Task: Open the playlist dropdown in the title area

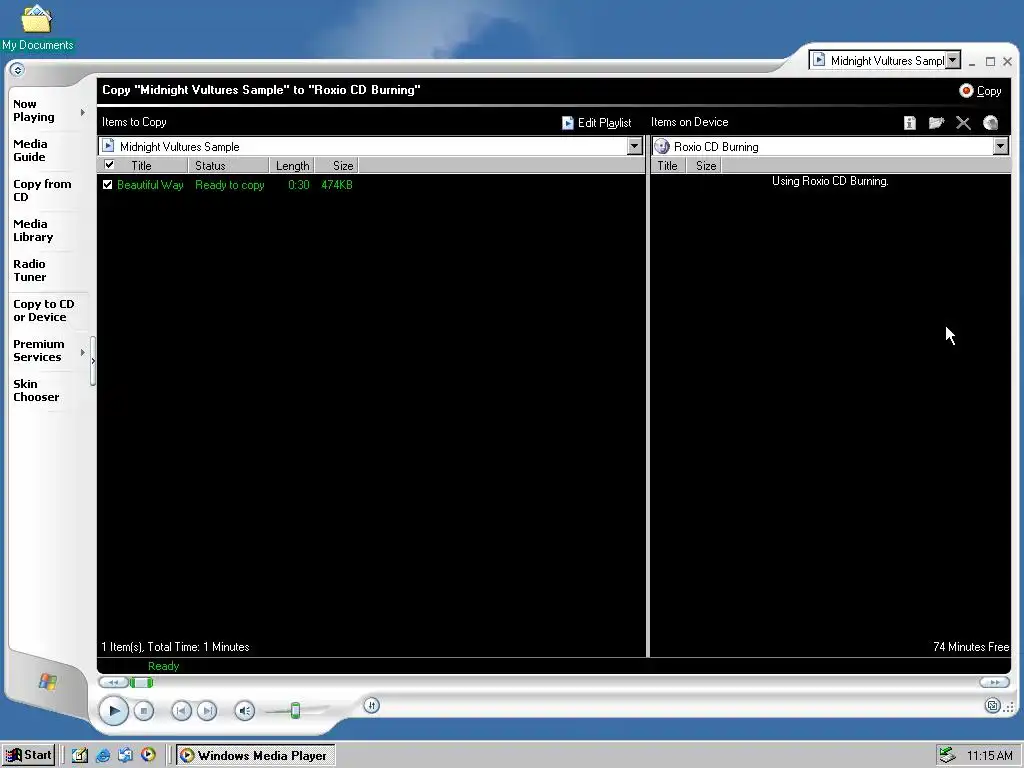Action: point(953,60)
